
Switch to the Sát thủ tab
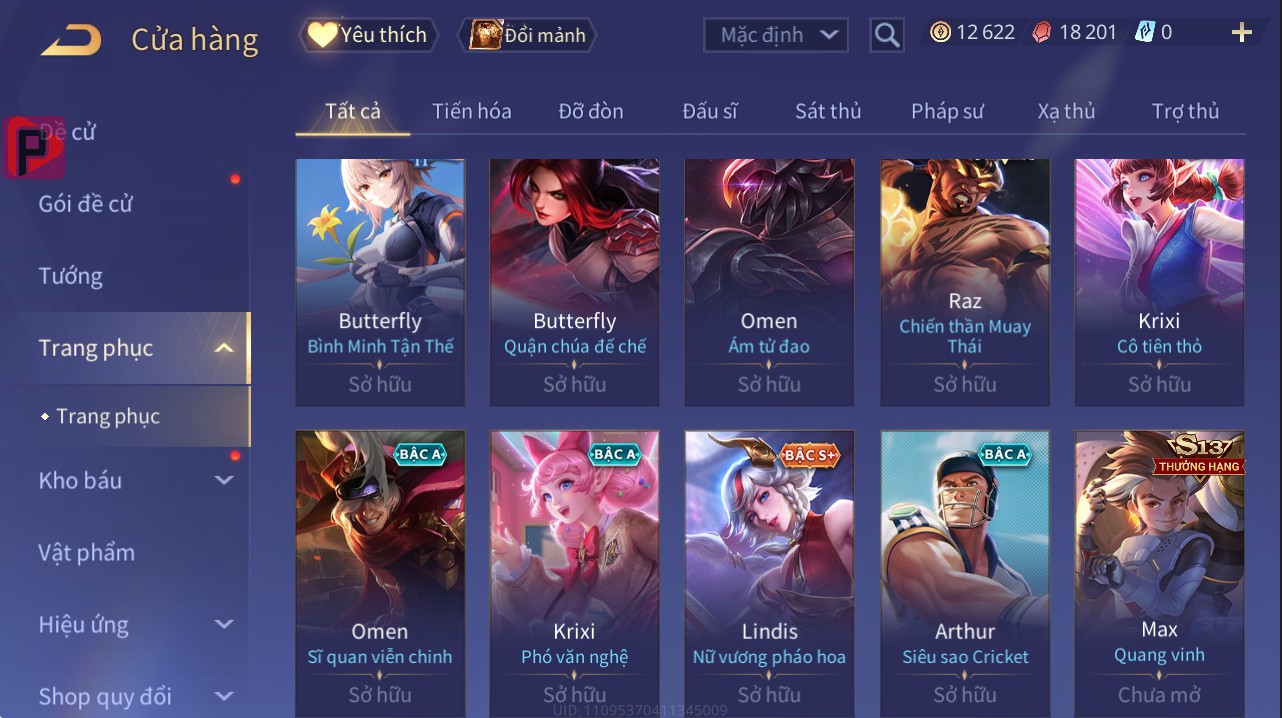point(828,111)
